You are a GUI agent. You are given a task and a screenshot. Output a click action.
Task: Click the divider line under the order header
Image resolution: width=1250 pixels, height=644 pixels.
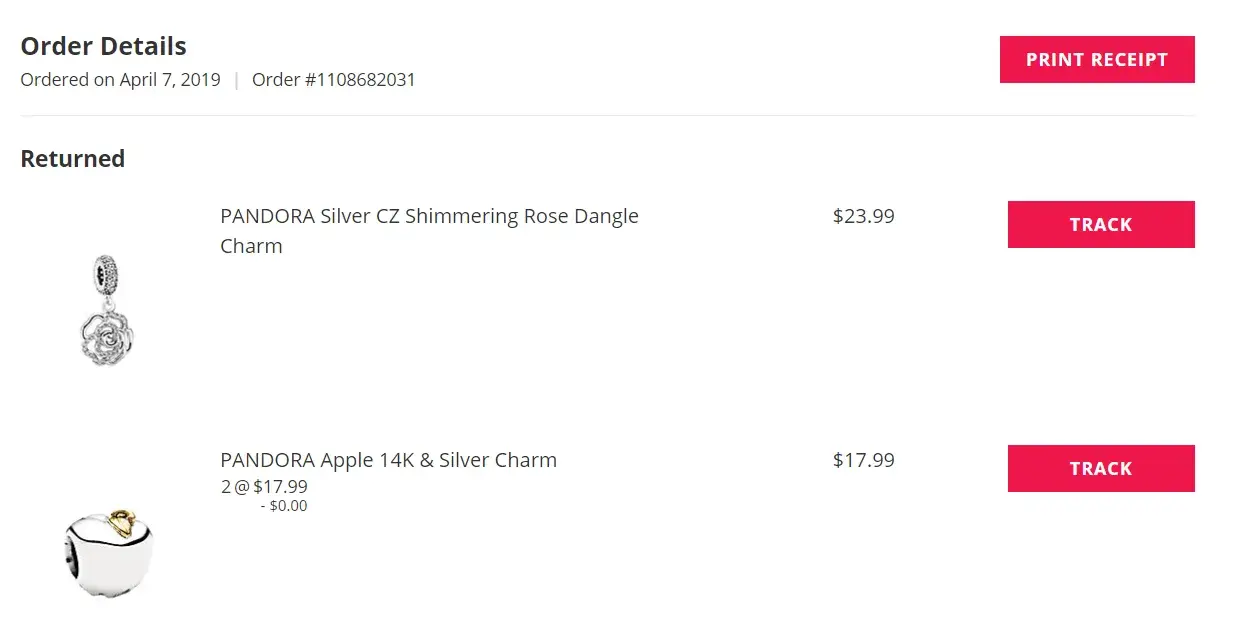(607, 116)
